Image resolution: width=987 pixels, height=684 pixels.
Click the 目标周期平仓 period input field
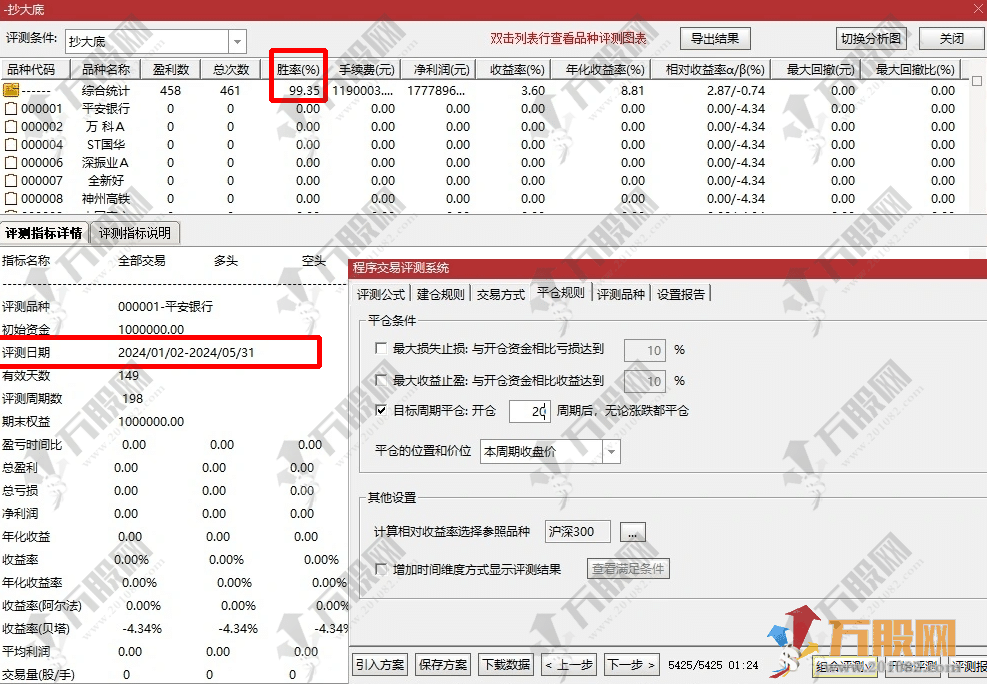(x=529, y=411)
